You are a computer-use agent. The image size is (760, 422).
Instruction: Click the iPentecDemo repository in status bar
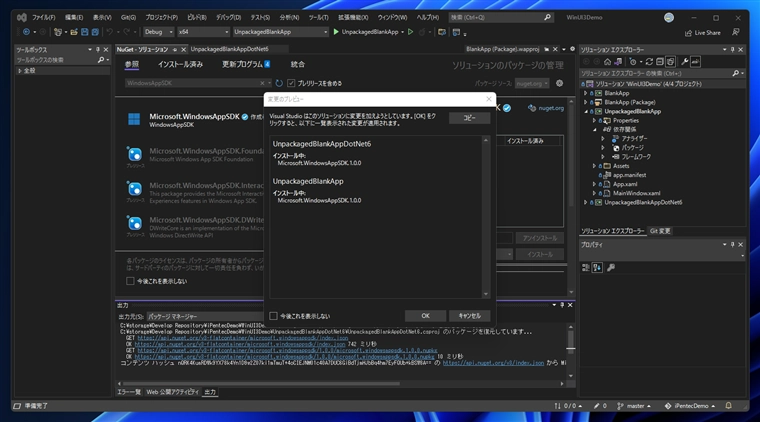point(690,406)
